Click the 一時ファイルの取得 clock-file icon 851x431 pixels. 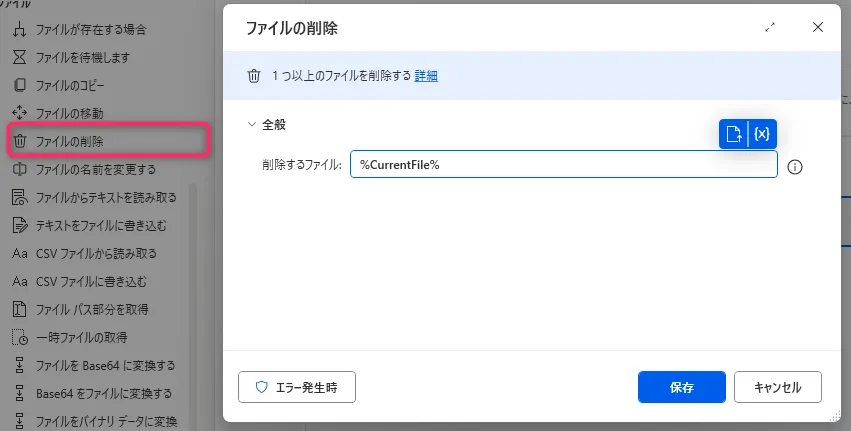pos(18,337)
